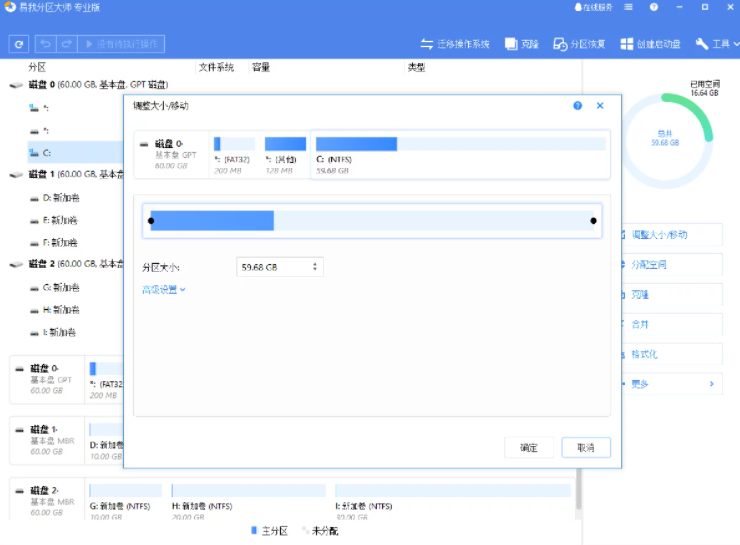The image size is (740, 545).
Task: Click the refresh icon in the toolbar
Action: [18, 45]
